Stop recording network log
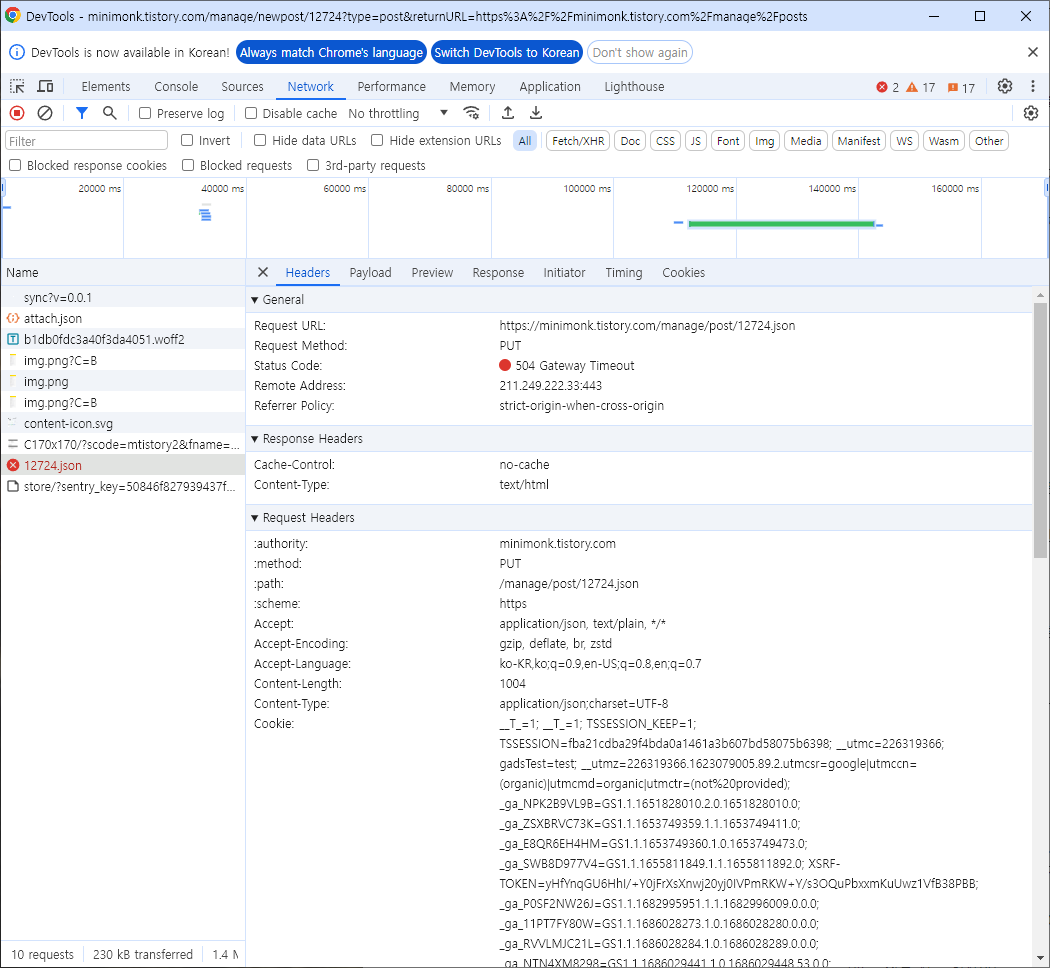This screenshot has height=968, width=1050. tap(17, 113)
